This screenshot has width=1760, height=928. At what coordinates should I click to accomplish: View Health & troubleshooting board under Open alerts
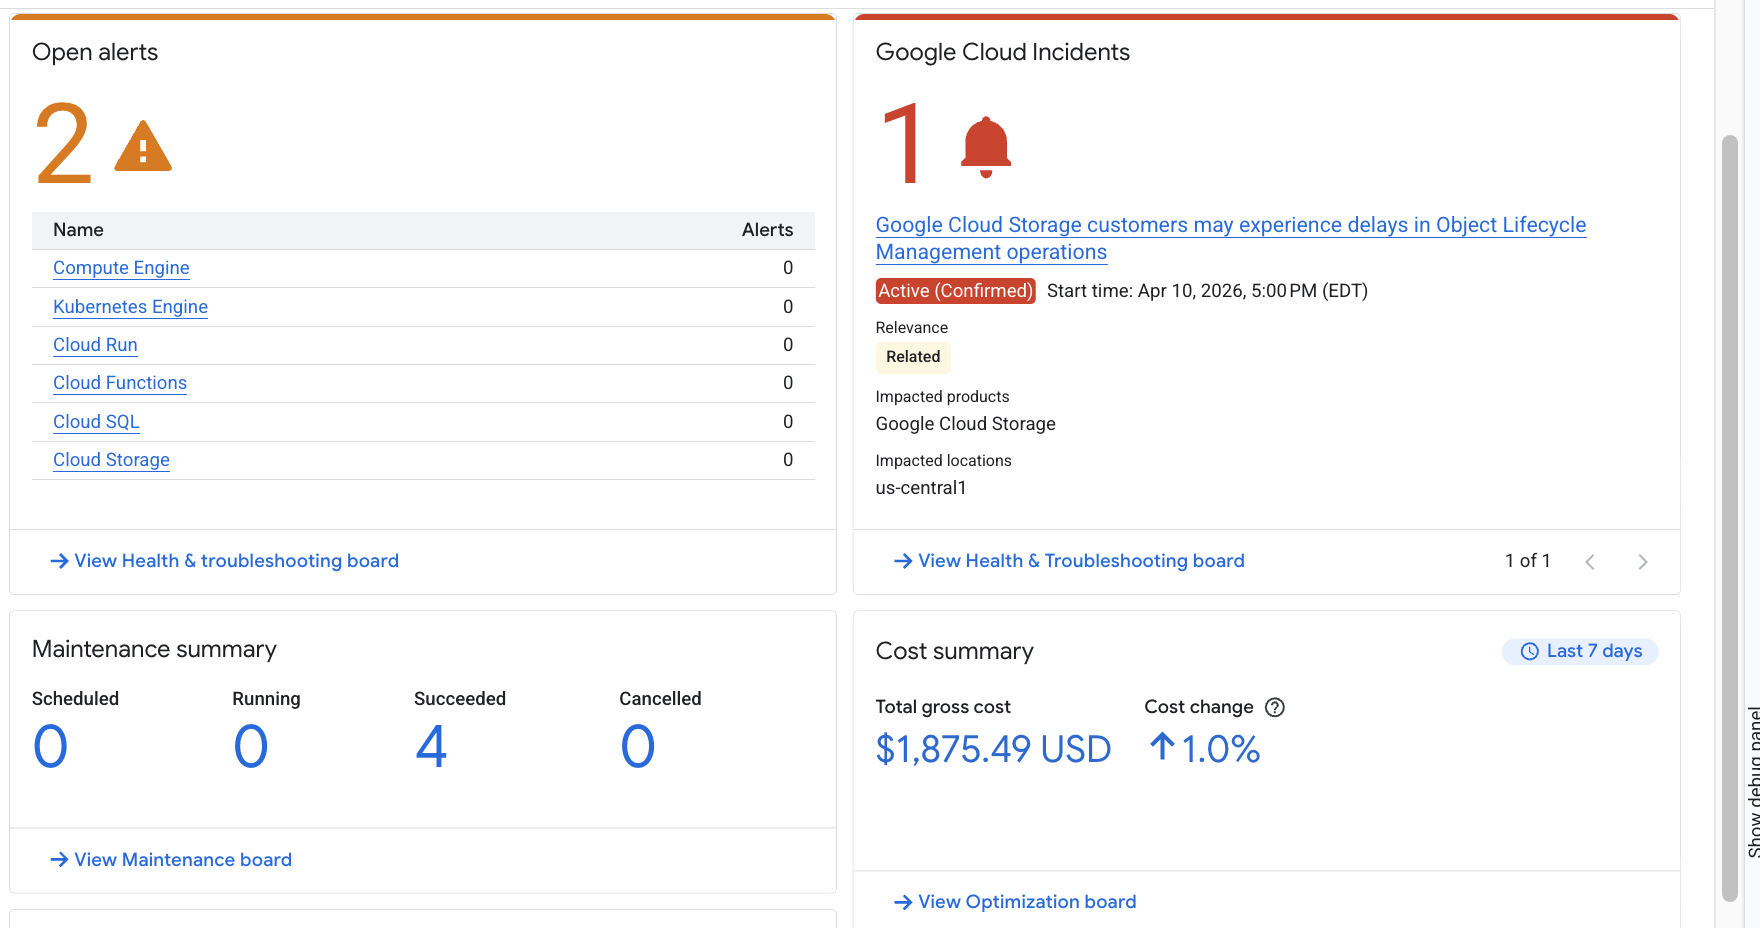tap(225, 561)
